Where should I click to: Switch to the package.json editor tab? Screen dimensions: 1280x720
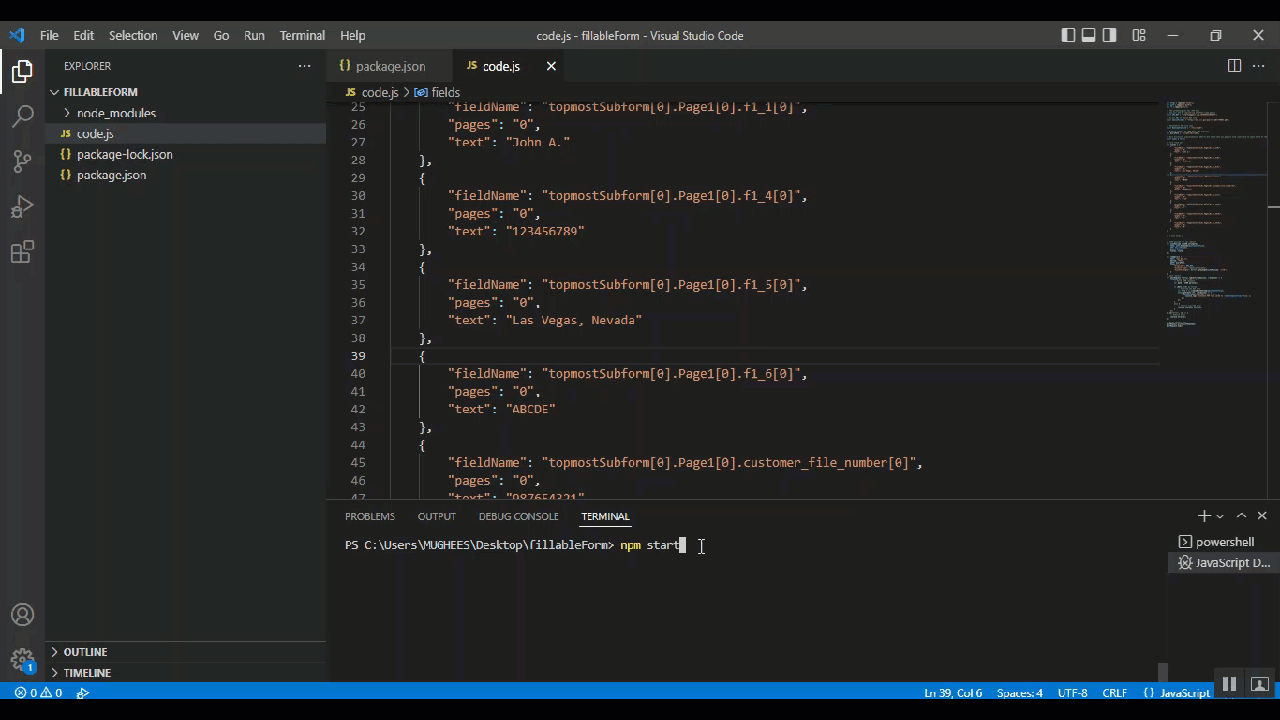tap(390, 66)
